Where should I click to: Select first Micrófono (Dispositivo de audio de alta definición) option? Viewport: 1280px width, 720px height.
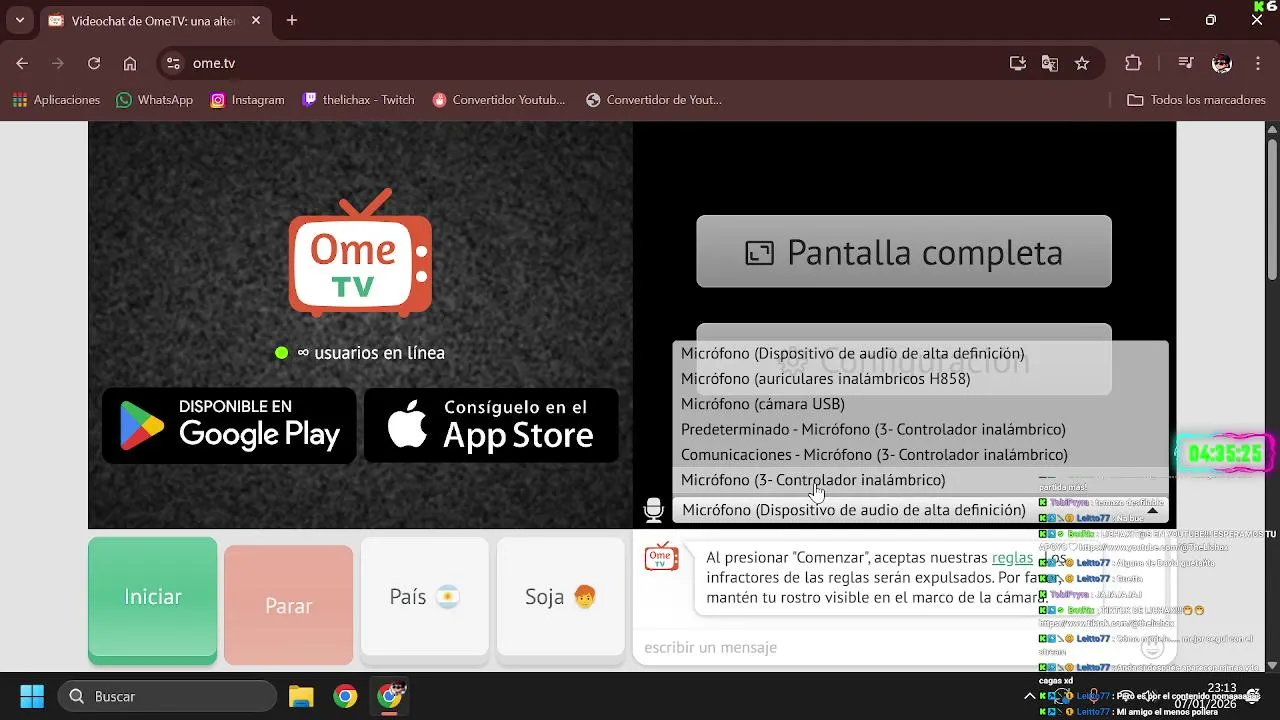coord(920,353)
